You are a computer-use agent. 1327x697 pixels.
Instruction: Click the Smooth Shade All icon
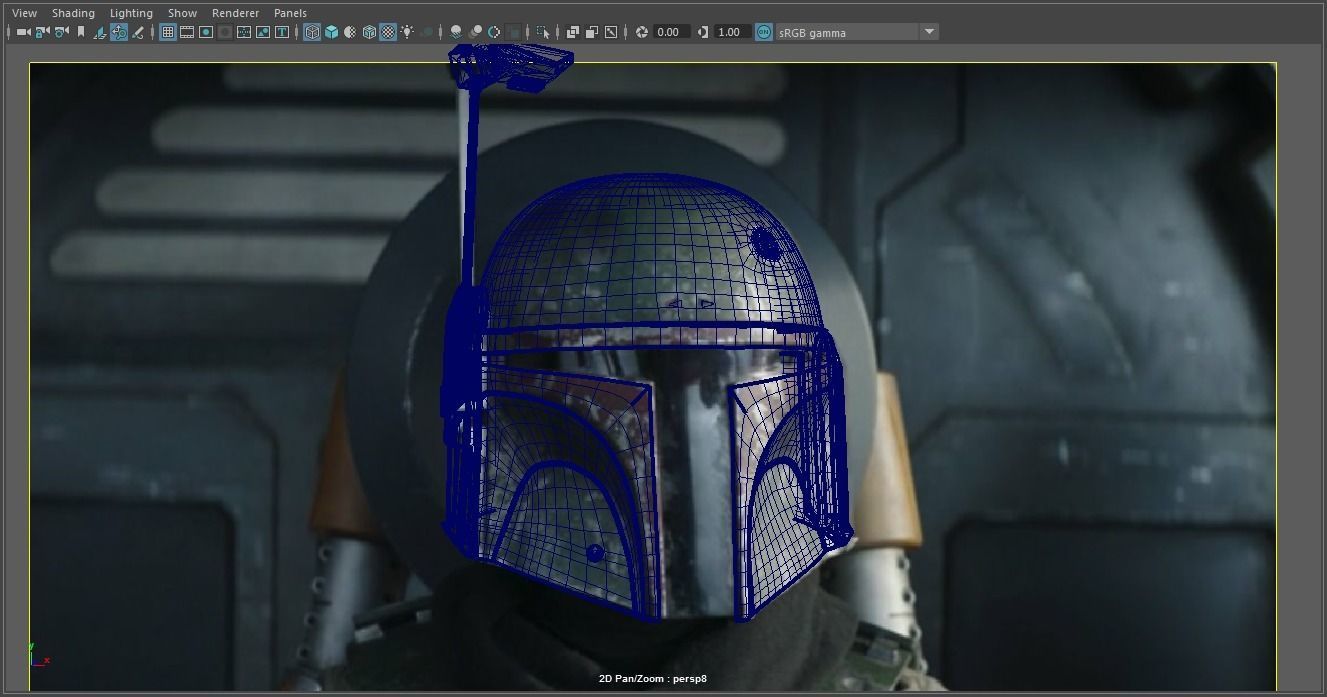331,32
